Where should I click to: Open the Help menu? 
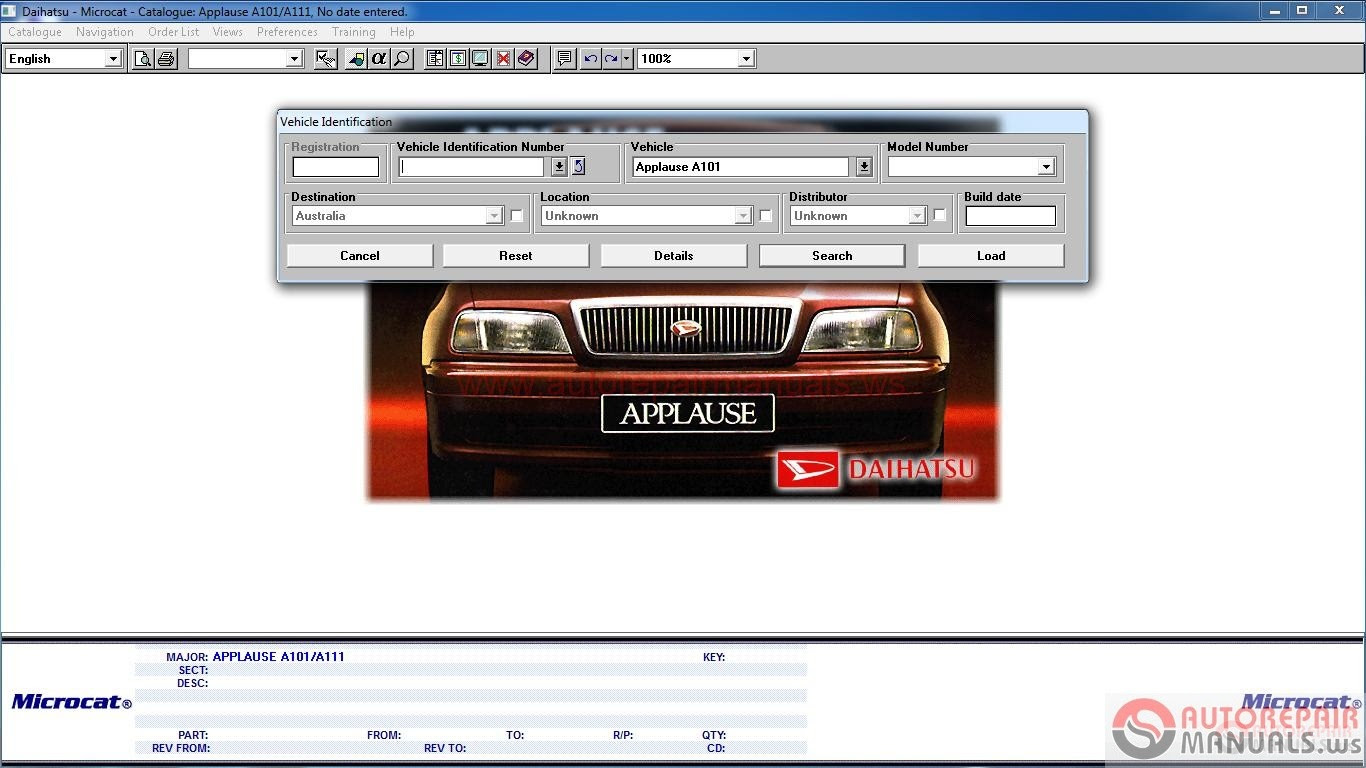tap(402, 32)
